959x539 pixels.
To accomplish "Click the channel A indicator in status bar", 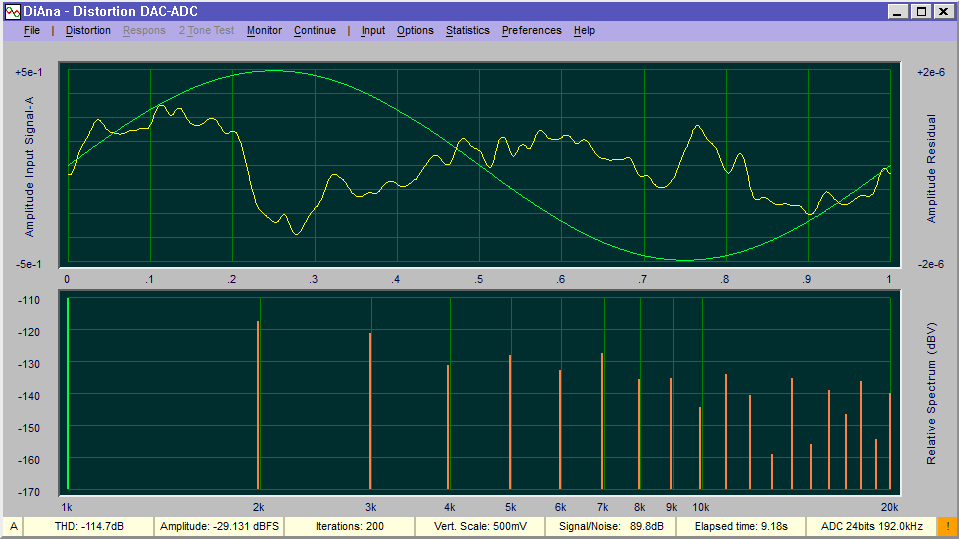I will click(13, 526).
